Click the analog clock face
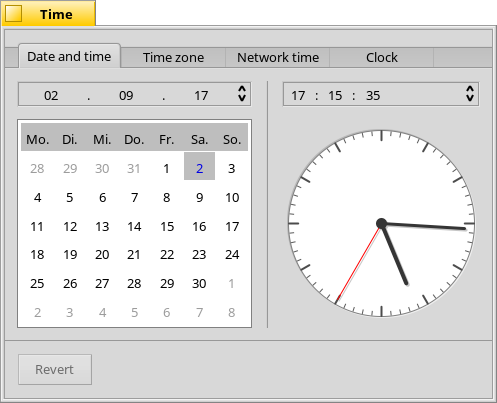The width and height of the screenshot is (497, 403). click(382, 223)
